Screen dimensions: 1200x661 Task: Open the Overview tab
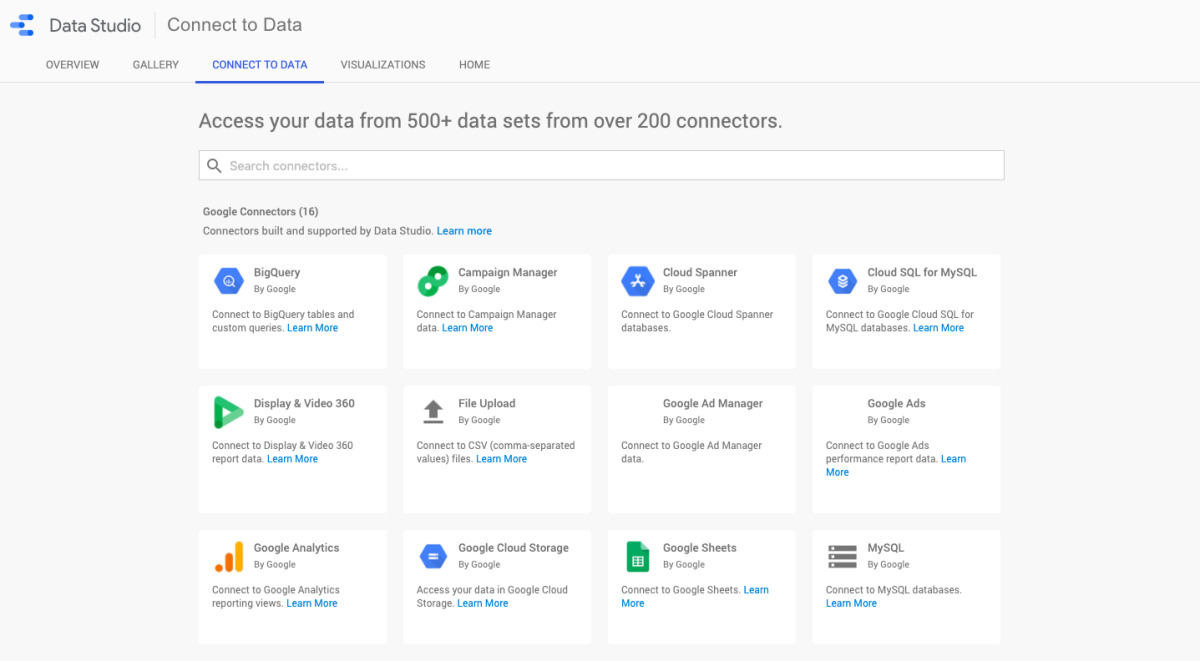tap(73, 65)
